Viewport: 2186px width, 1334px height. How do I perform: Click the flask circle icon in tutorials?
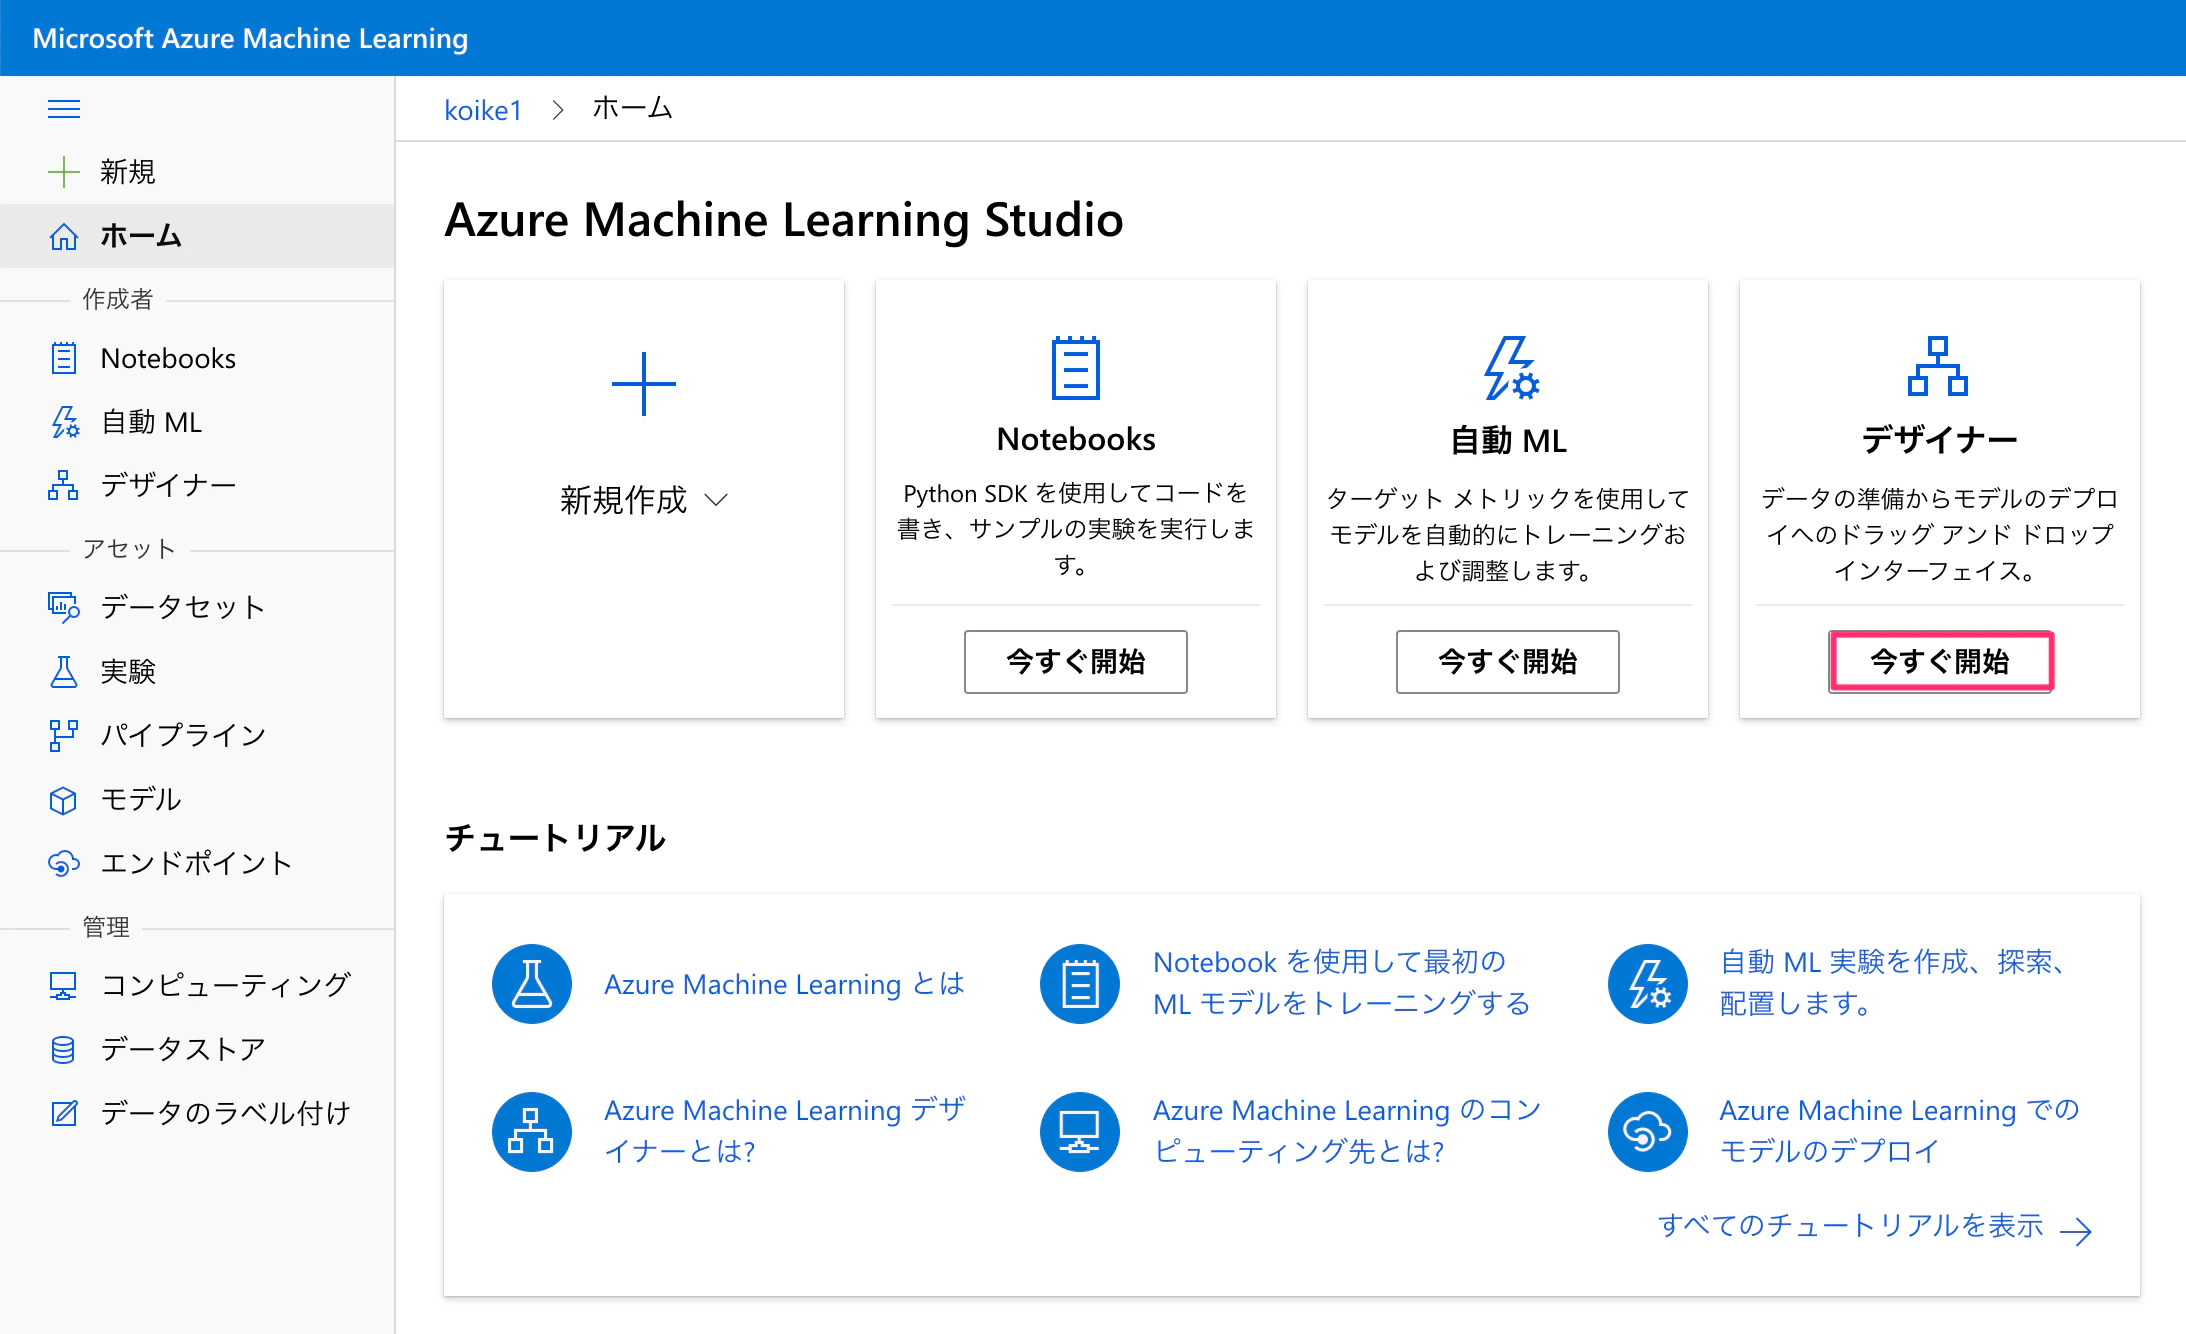(x=532, y=984)
